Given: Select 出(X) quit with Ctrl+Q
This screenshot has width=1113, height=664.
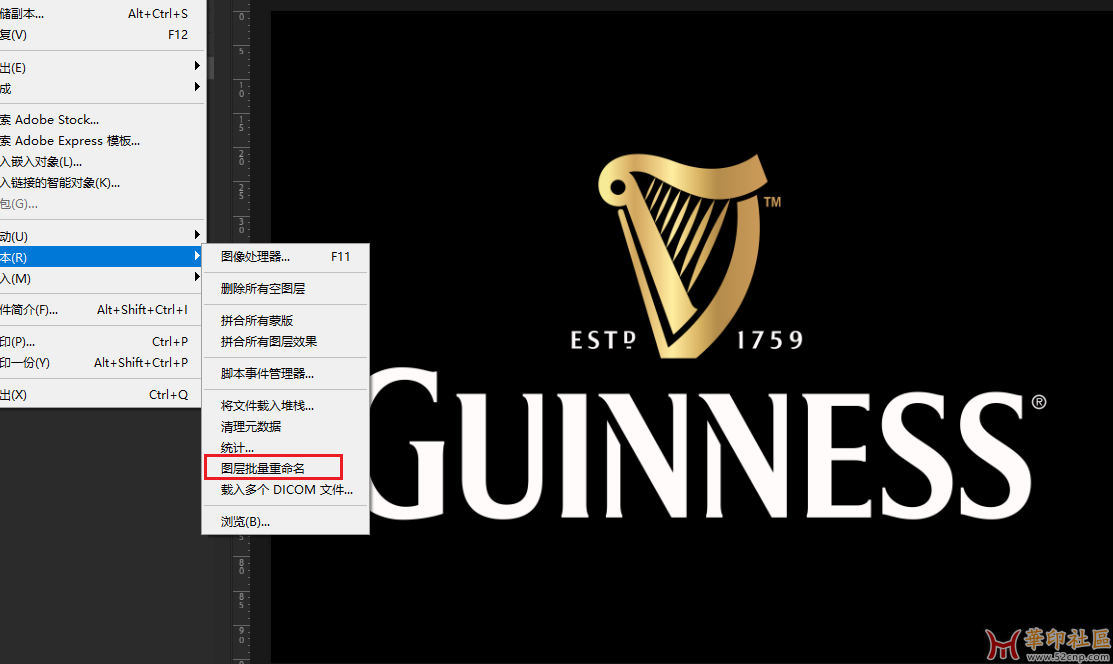Looking at the screenshot, I should [x=102, y=394].
